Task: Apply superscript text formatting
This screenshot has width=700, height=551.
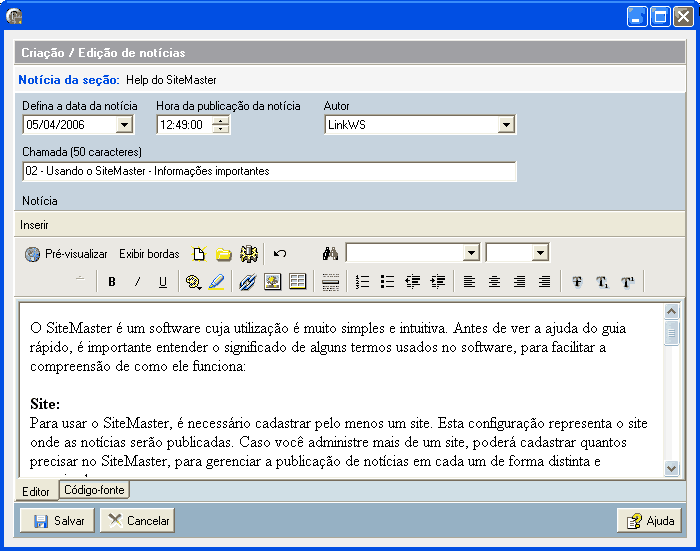Action: click(x=627, y=282)
